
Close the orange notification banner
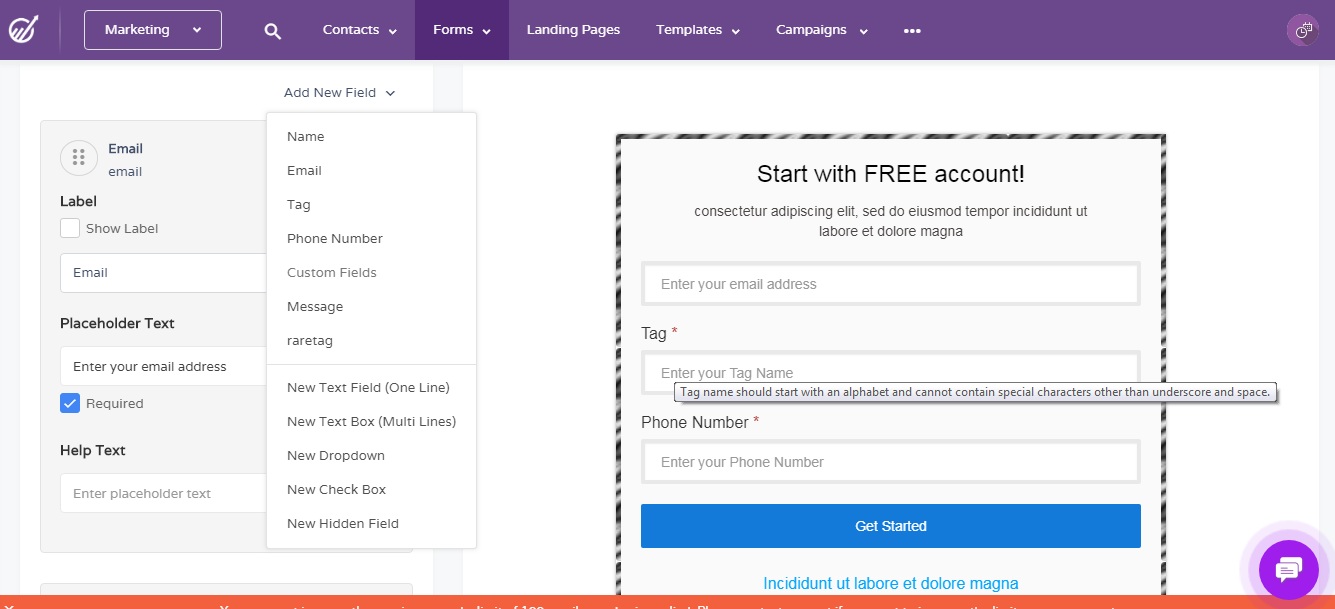click(8, 605)
